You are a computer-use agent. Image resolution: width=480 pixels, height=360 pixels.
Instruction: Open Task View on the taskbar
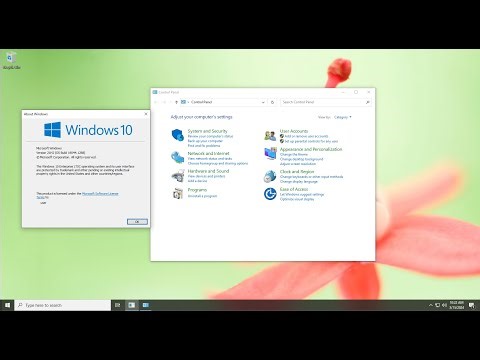117,305
